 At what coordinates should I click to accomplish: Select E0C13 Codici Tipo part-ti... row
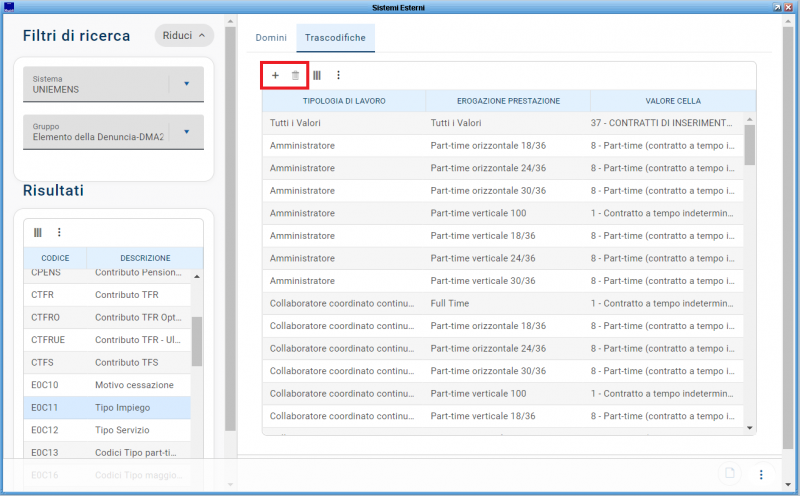(x=107, y=453)
